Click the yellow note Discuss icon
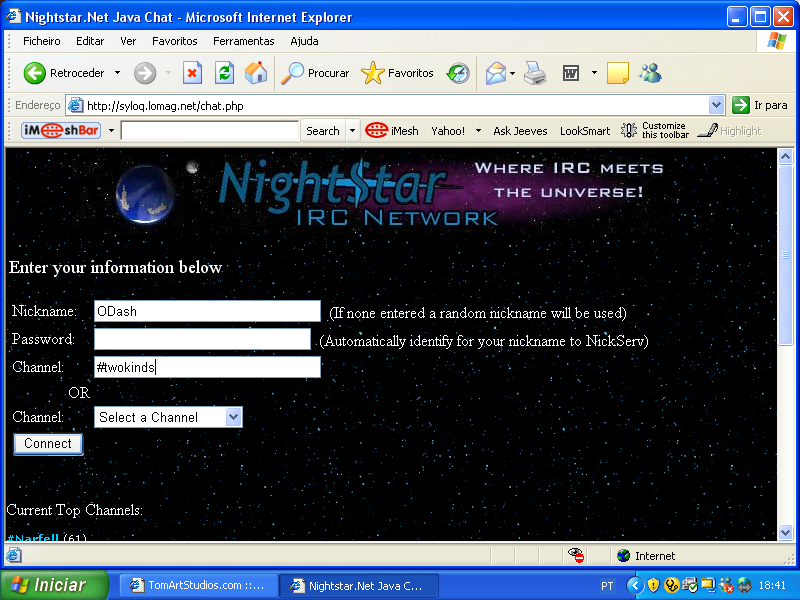Viewport: 800px width, 600px height. pos(617,73)
